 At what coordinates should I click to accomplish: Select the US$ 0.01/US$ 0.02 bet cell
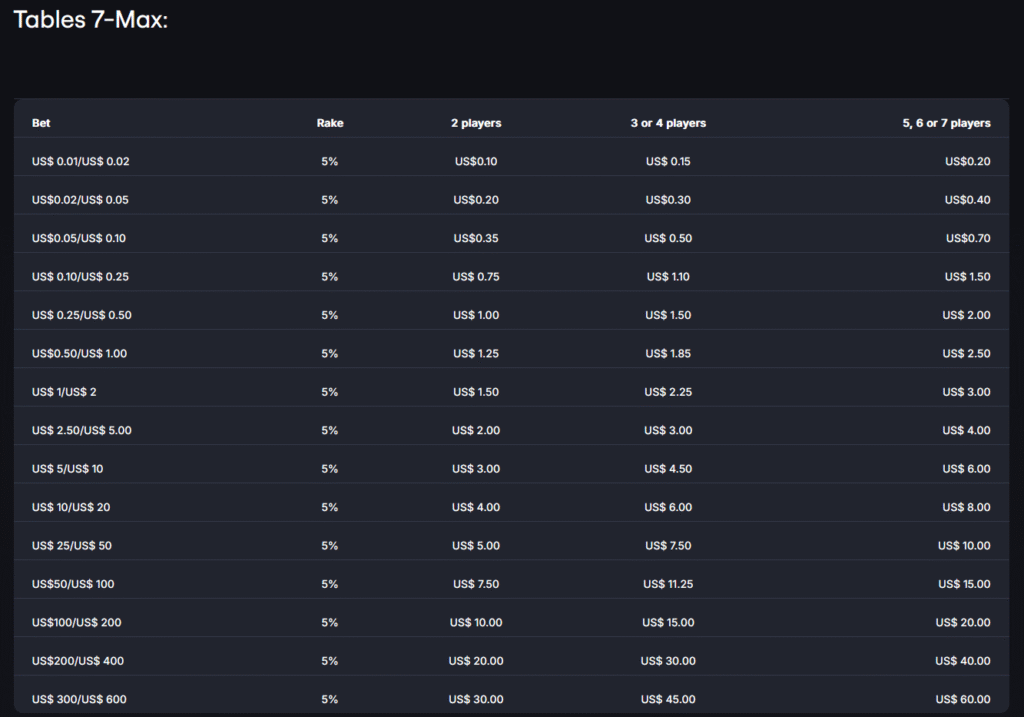(80, 162)
